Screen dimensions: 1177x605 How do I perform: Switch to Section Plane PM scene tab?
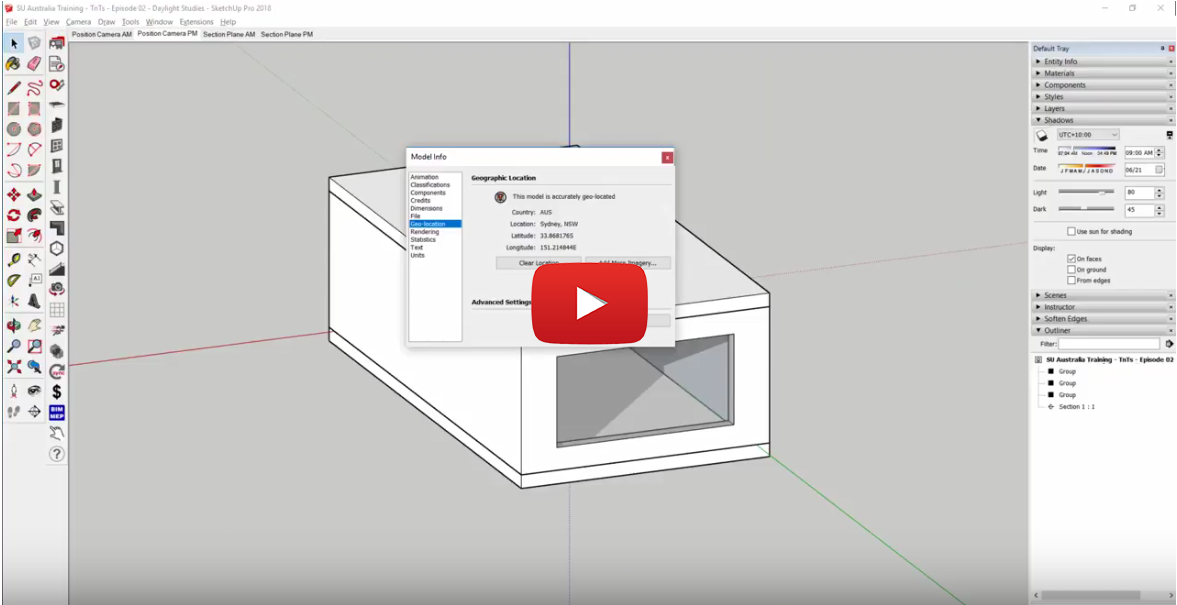(287, 35)
